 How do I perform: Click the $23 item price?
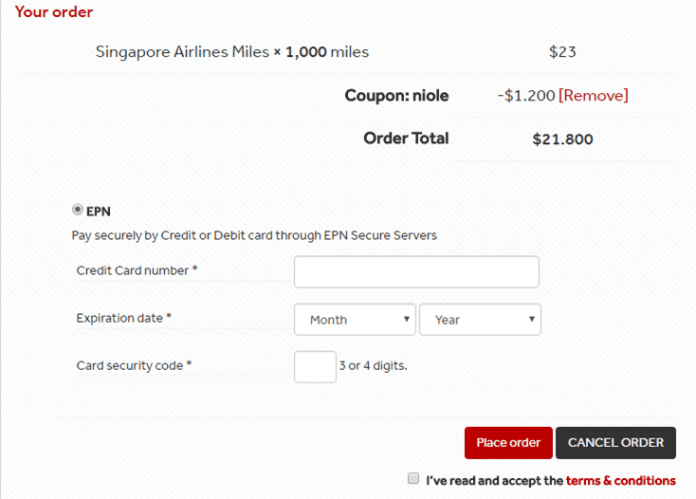(562, 51)
